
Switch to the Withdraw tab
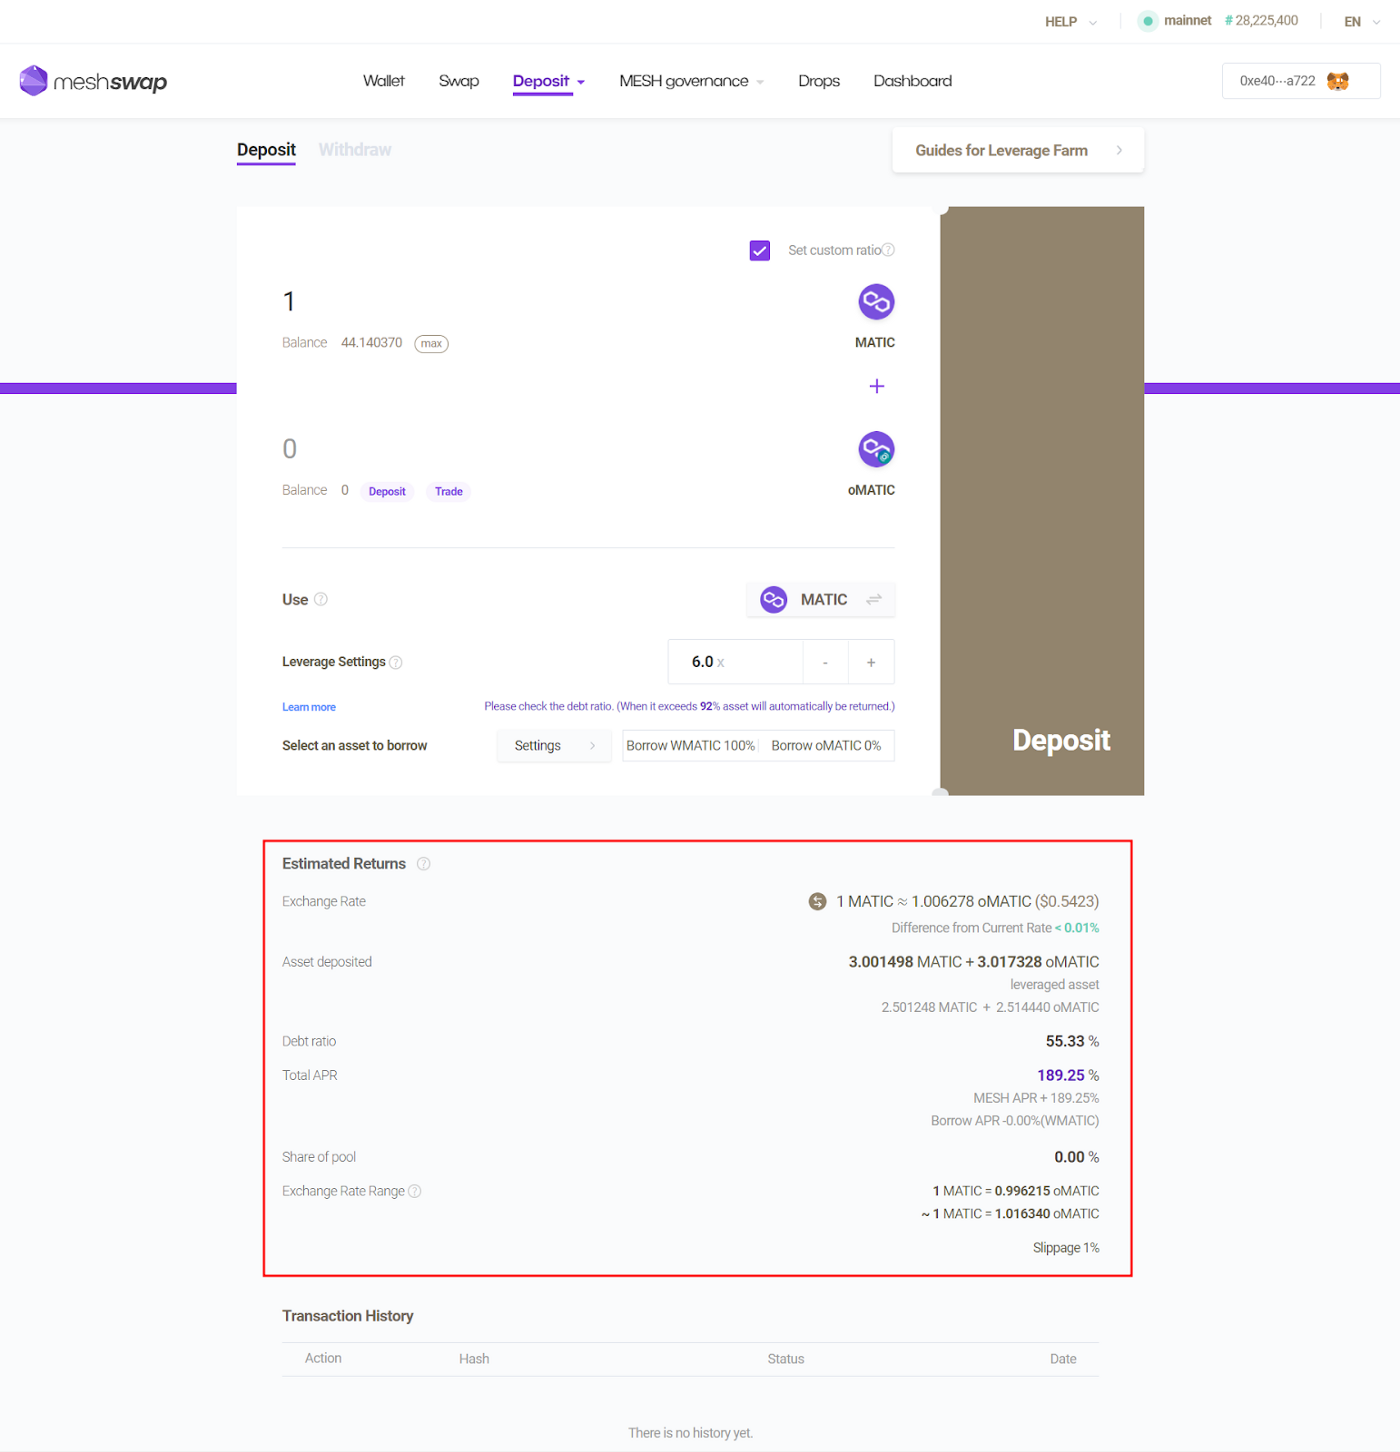pyautogui.click(x=355, y=150)
